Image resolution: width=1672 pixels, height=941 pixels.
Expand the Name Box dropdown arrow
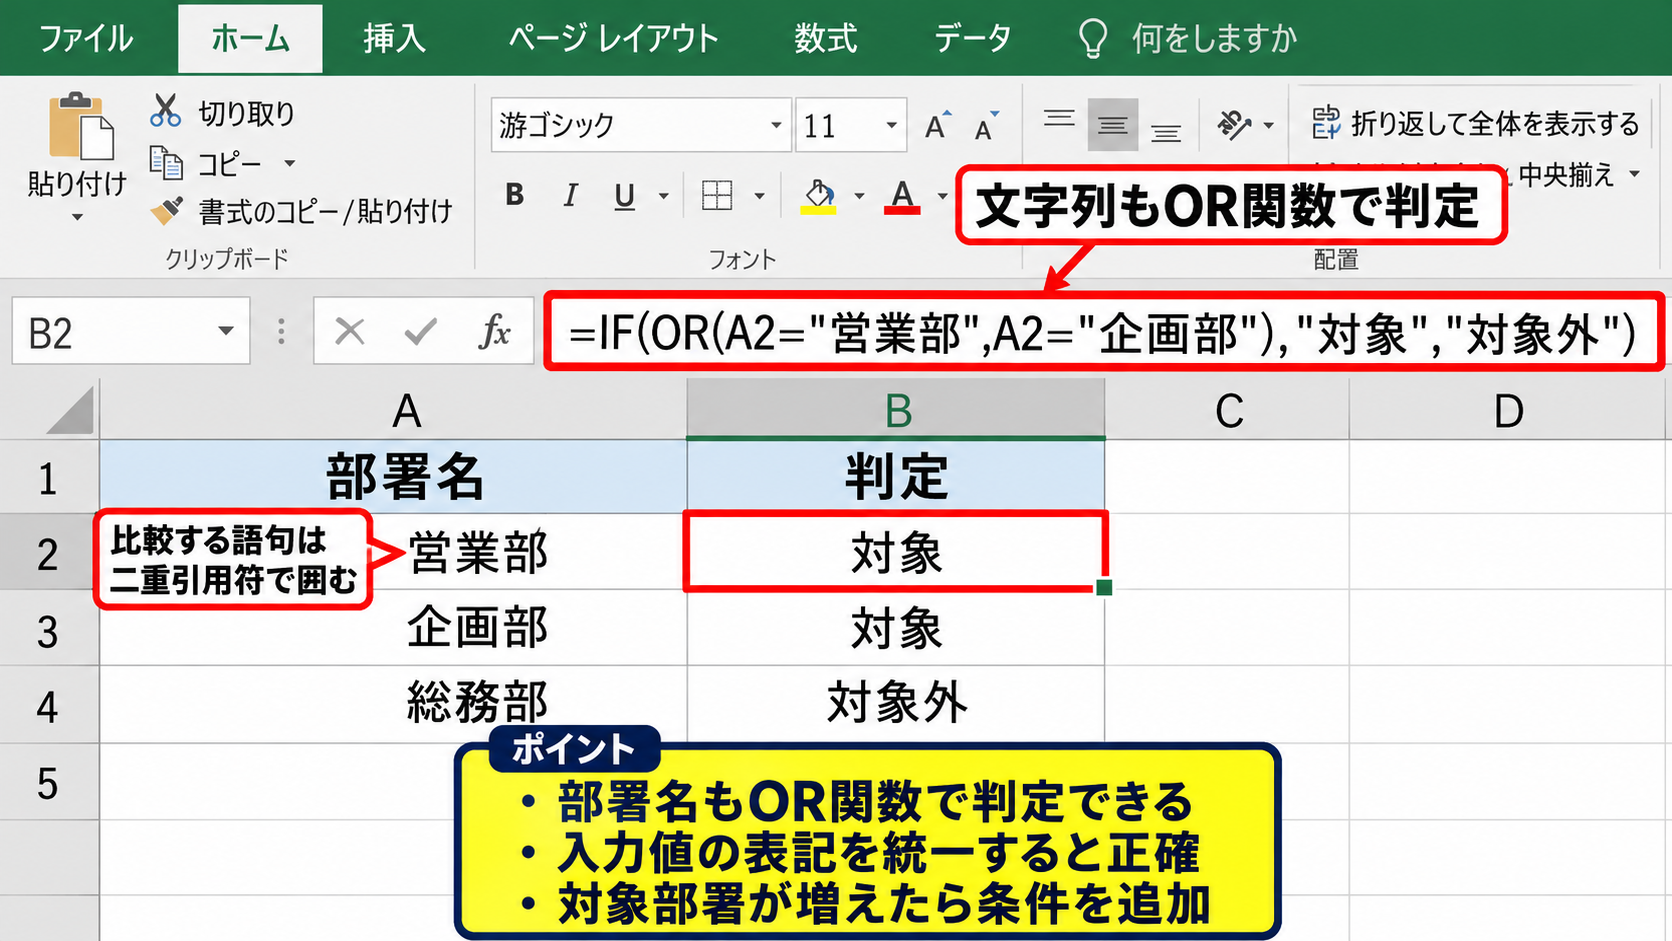[x=226, y=331]
